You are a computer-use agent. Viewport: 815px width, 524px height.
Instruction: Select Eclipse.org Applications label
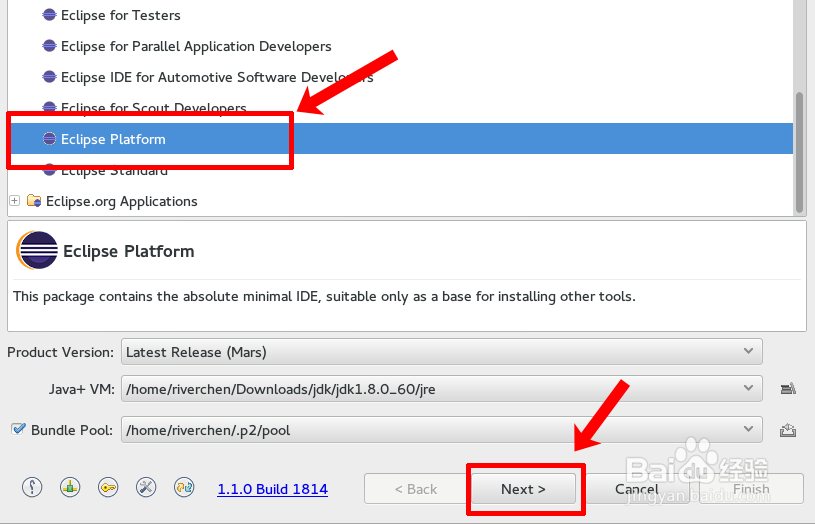pos(122,201)
